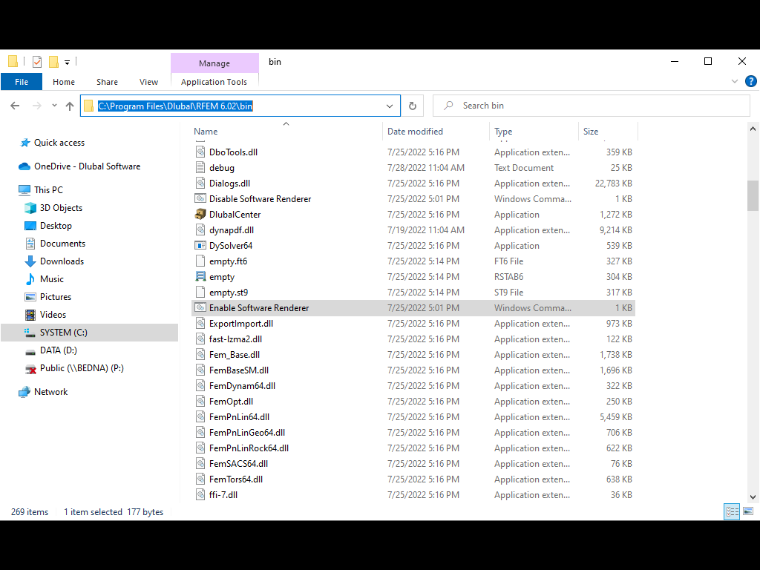Click the address bar path field

point(238,106)
